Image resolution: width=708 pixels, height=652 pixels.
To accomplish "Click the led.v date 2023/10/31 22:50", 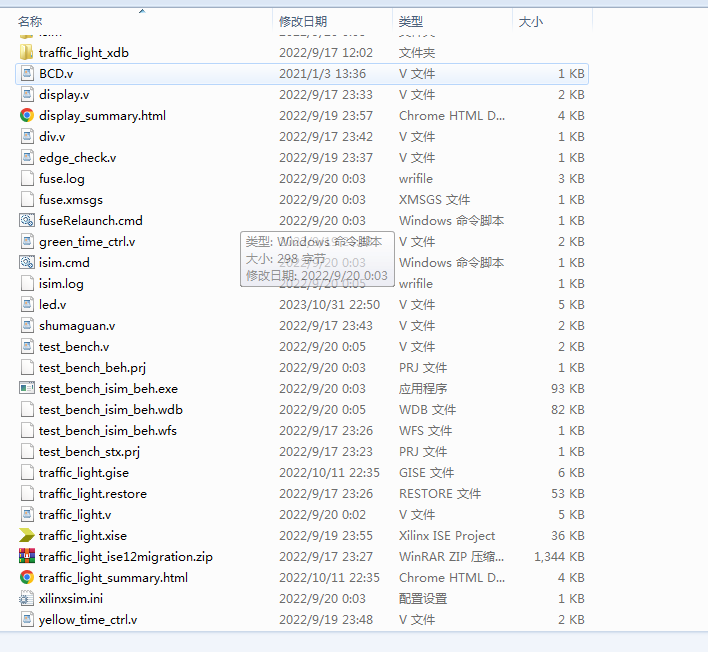I will point(330,304).
